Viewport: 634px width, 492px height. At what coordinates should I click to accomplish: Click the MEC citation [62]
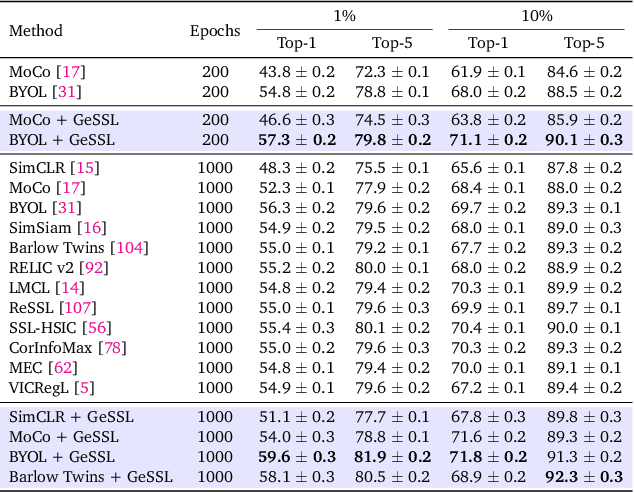tap(63, 367)
